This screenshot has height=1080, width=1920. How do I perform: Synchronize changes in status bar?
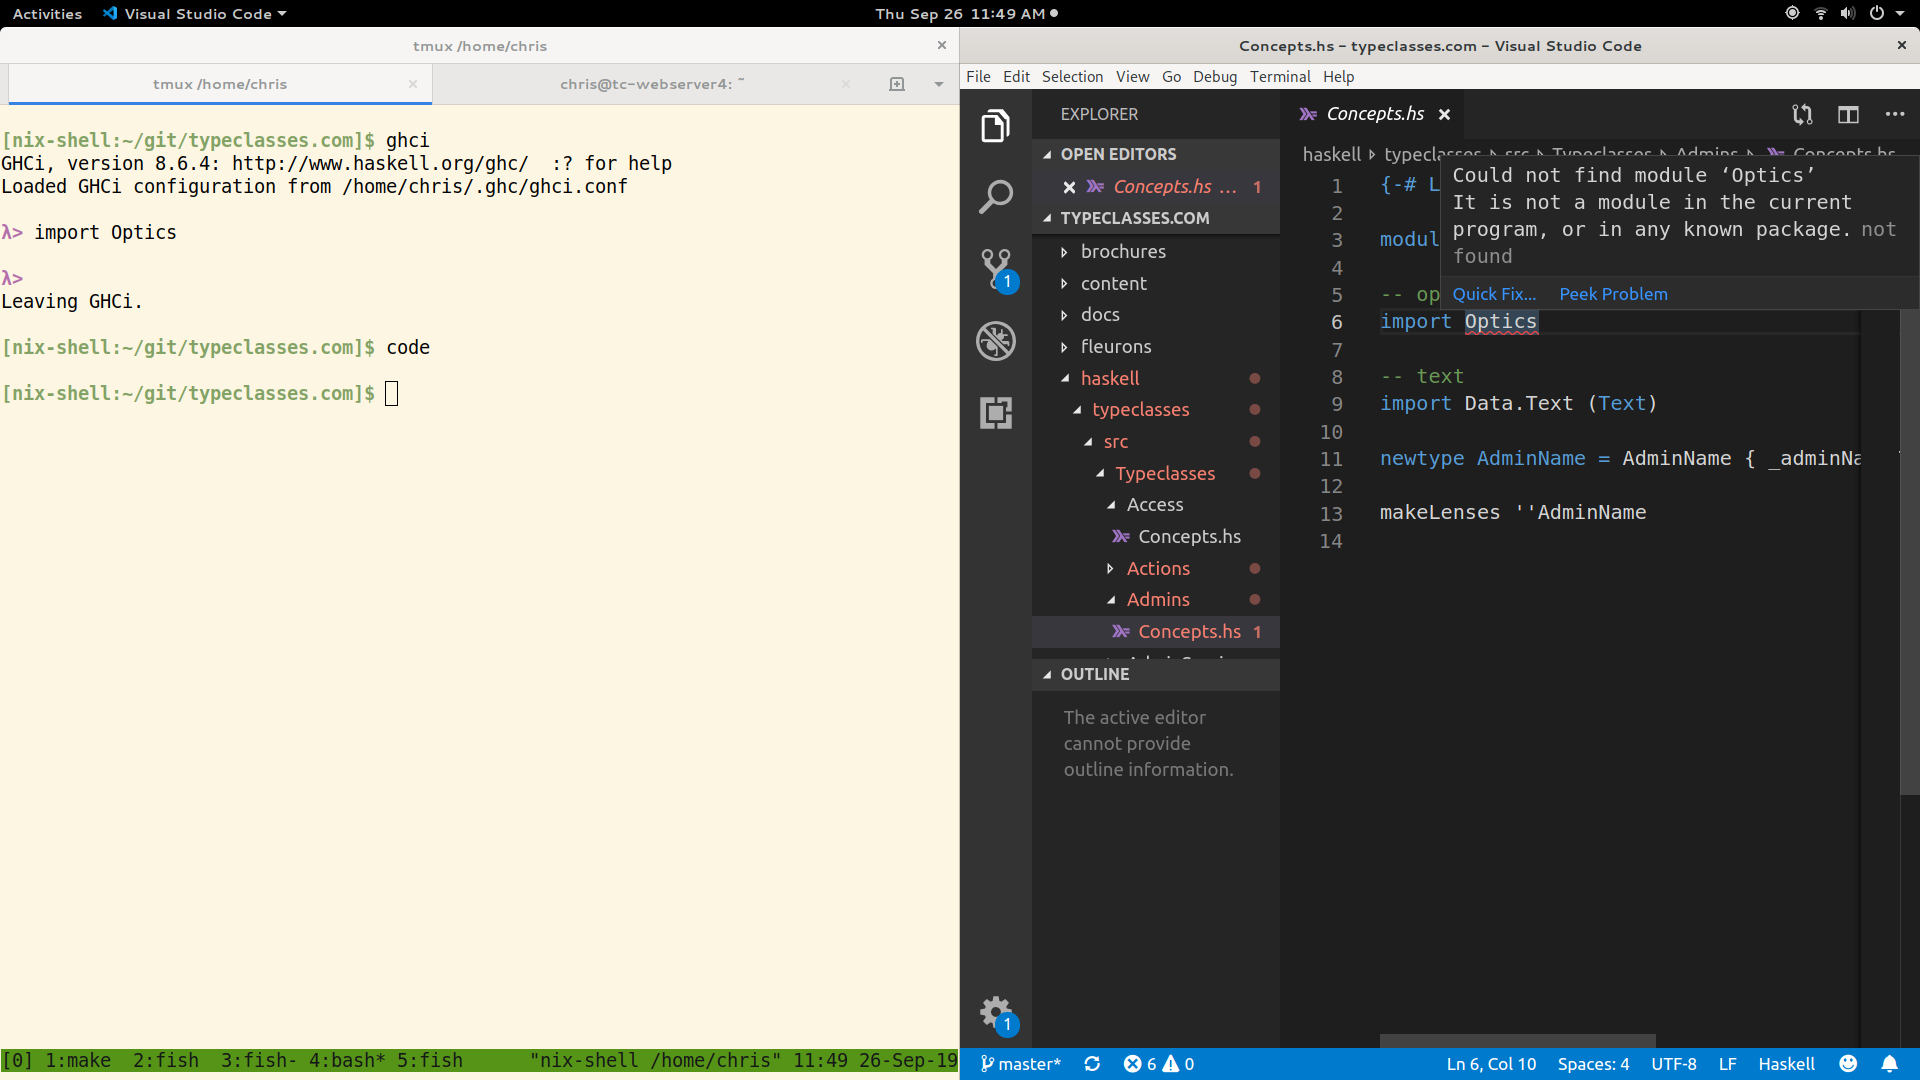pos(1092,1064)
